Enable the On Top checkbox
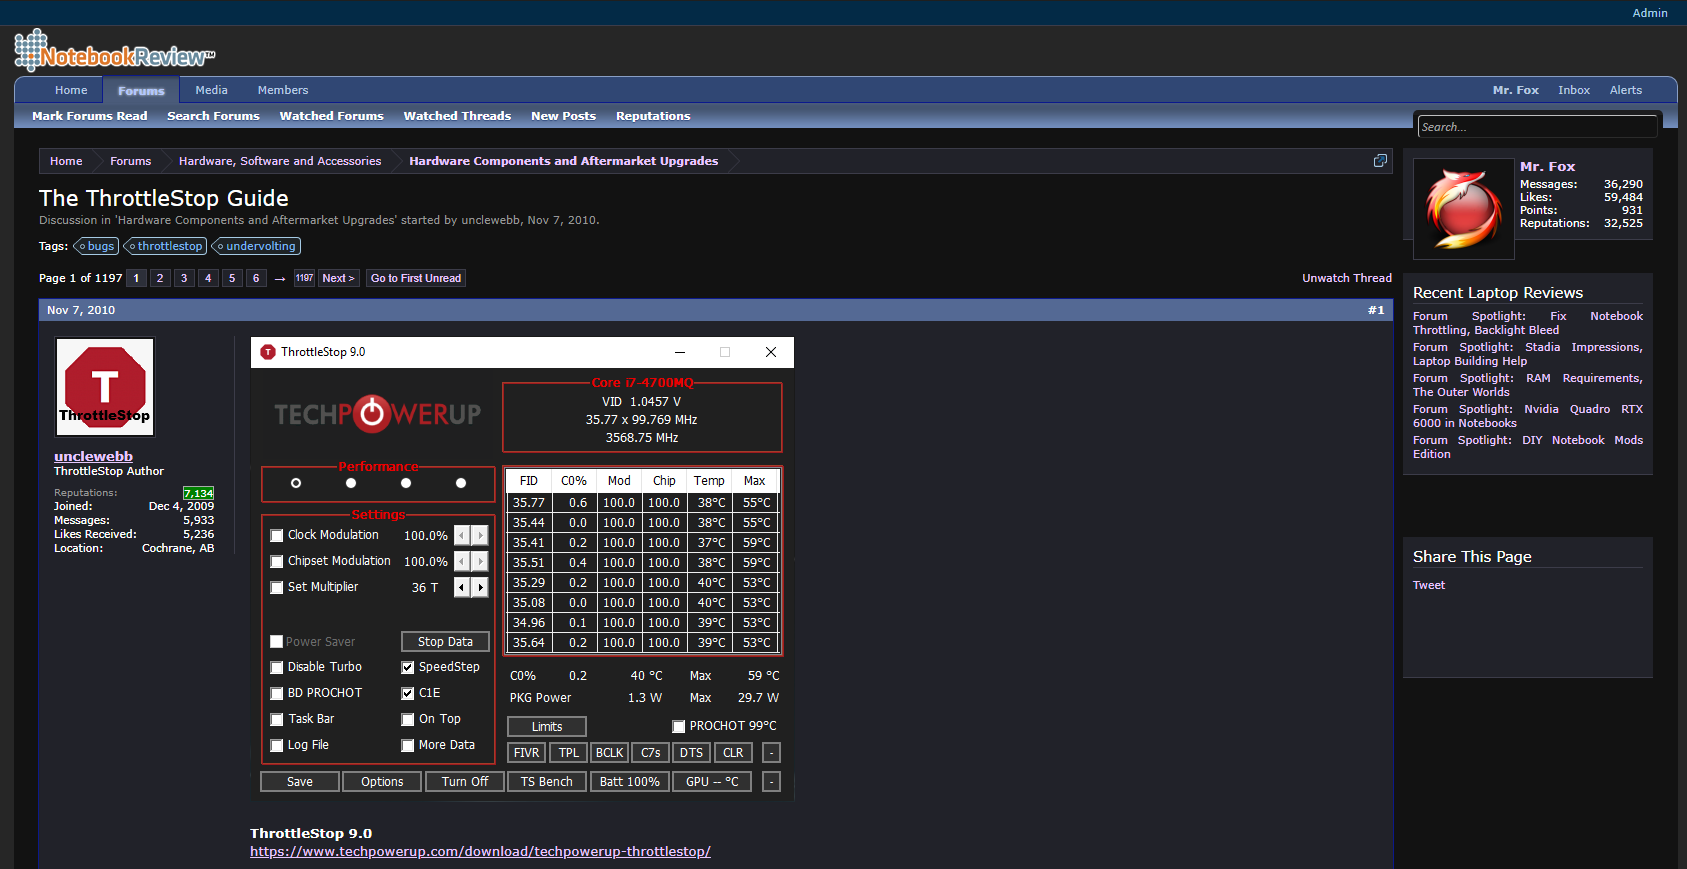The height and width of the screenshot is (869, 1687). tap(408, 720)
